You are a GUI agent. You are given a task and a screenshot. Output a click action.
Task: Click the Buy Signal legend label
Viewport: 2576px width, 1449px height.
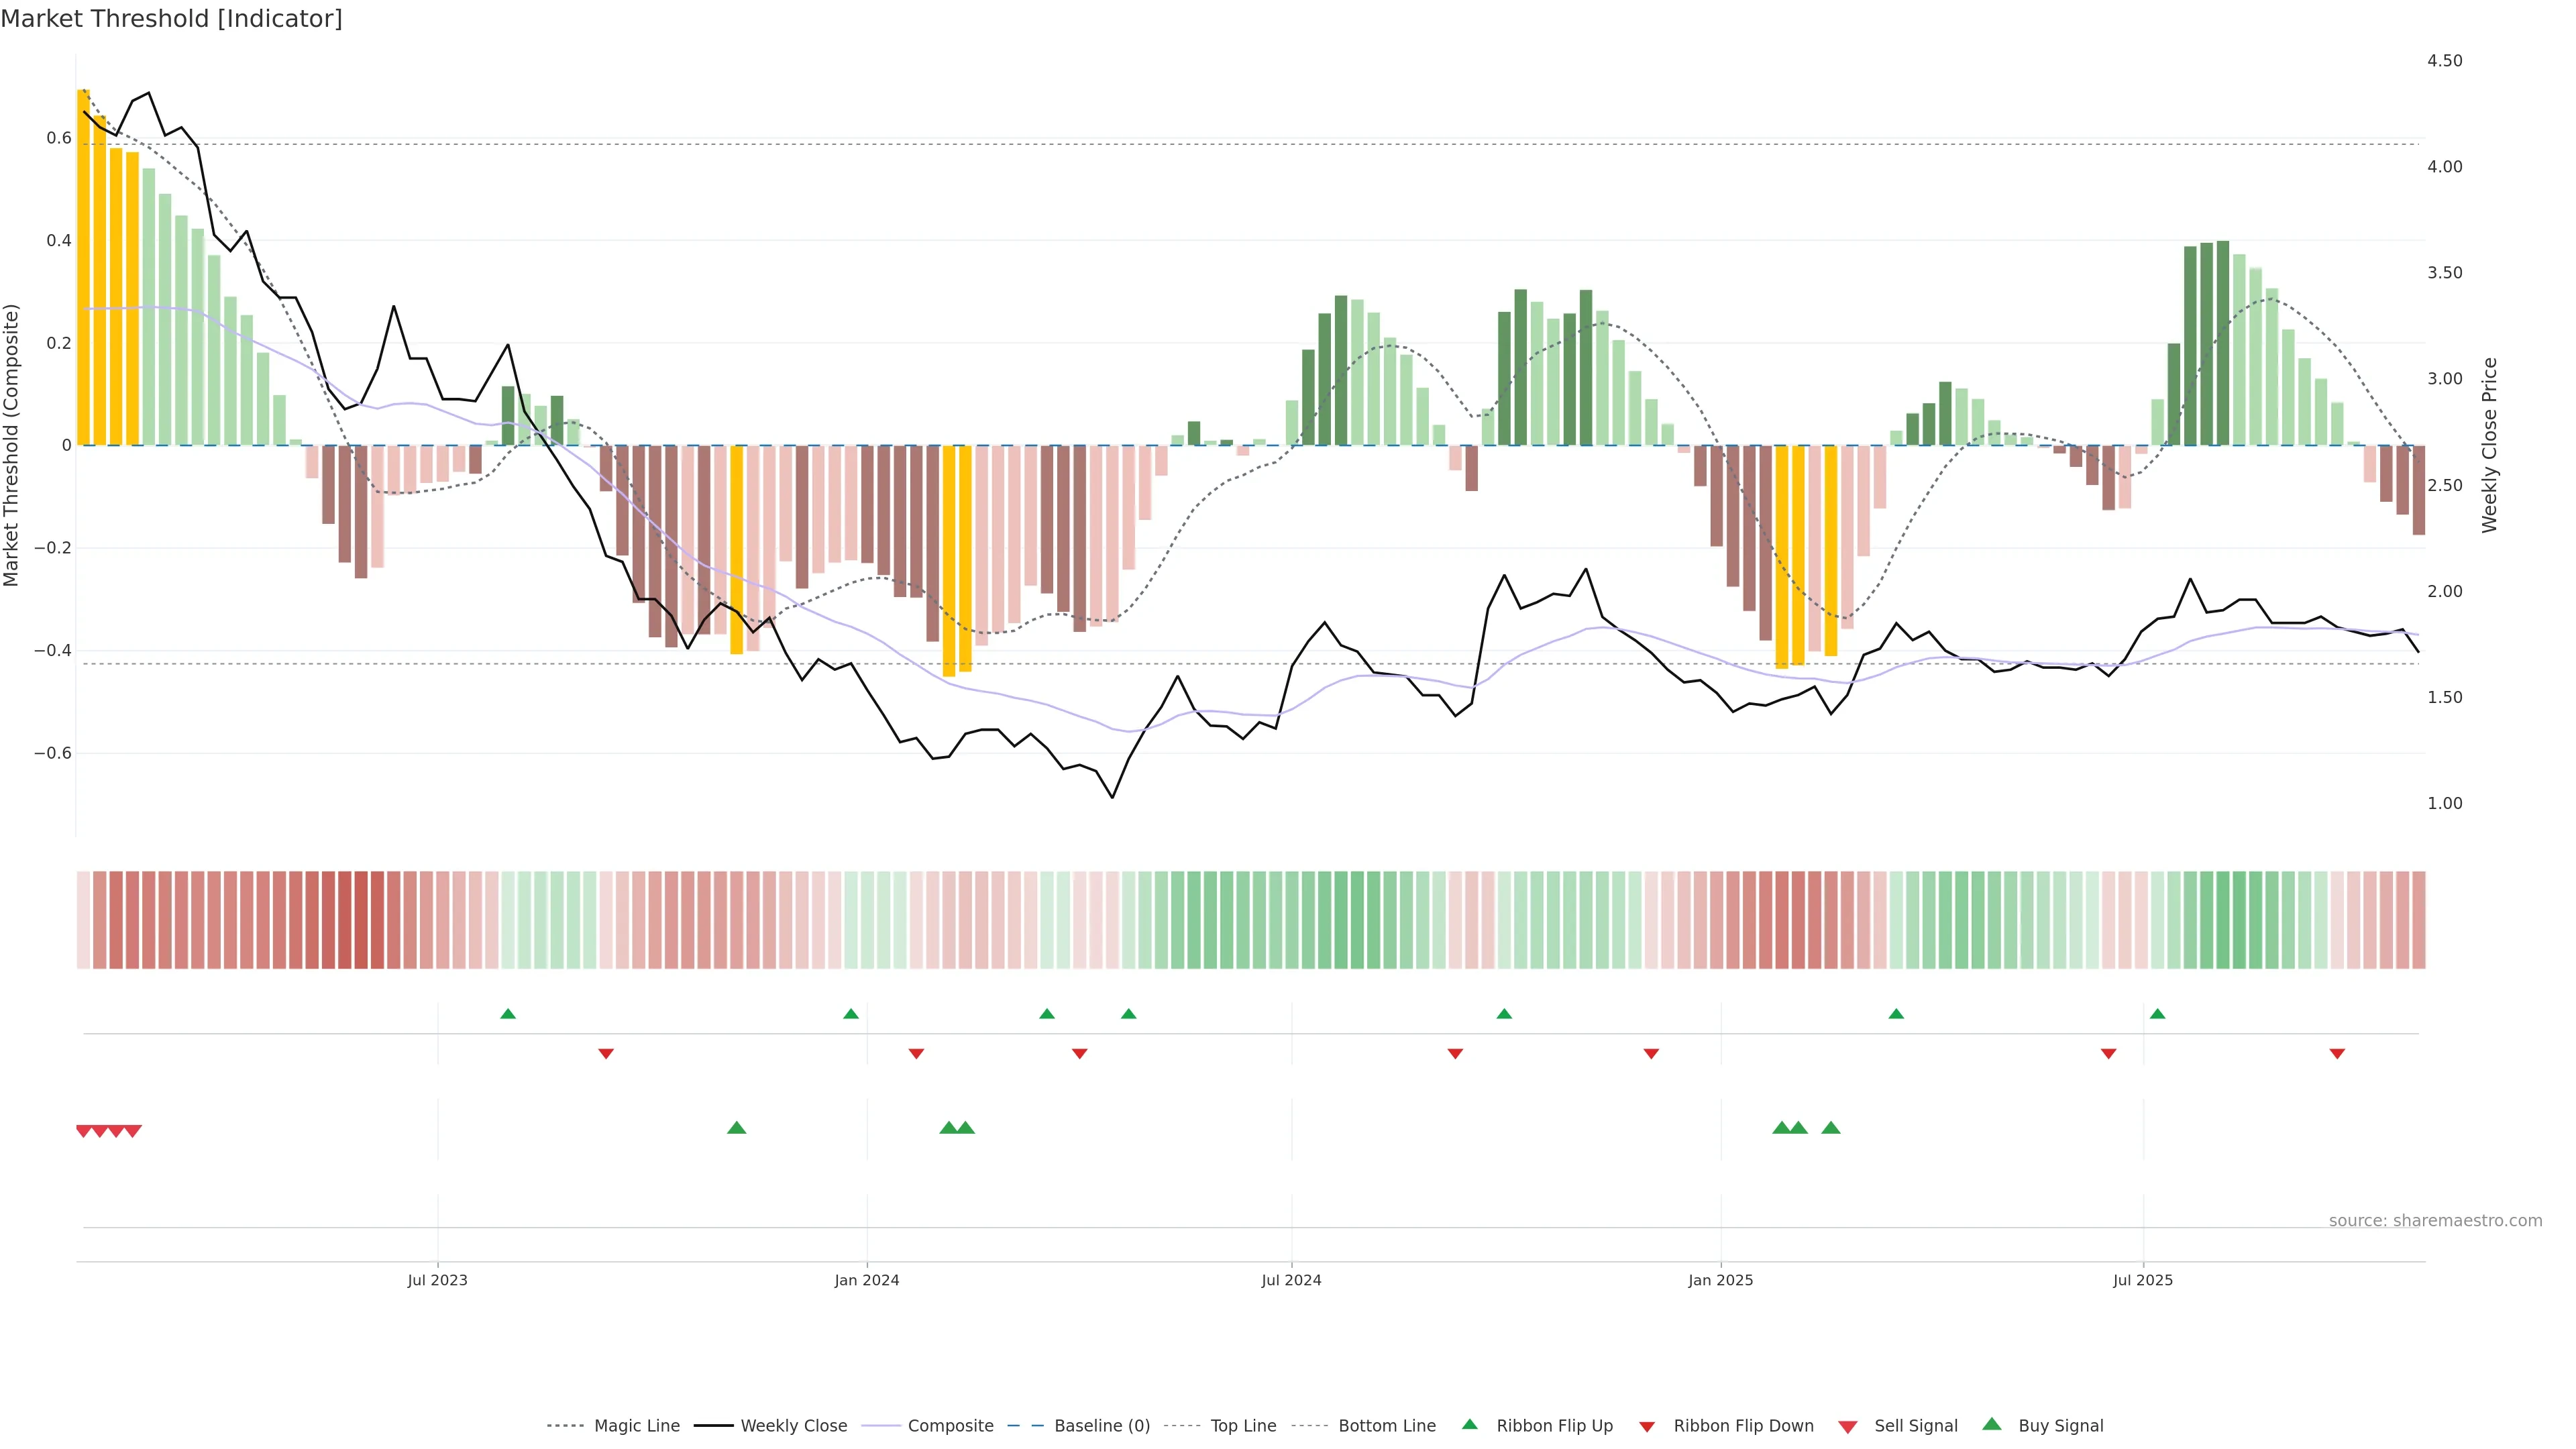(x=2060, y=1426)
